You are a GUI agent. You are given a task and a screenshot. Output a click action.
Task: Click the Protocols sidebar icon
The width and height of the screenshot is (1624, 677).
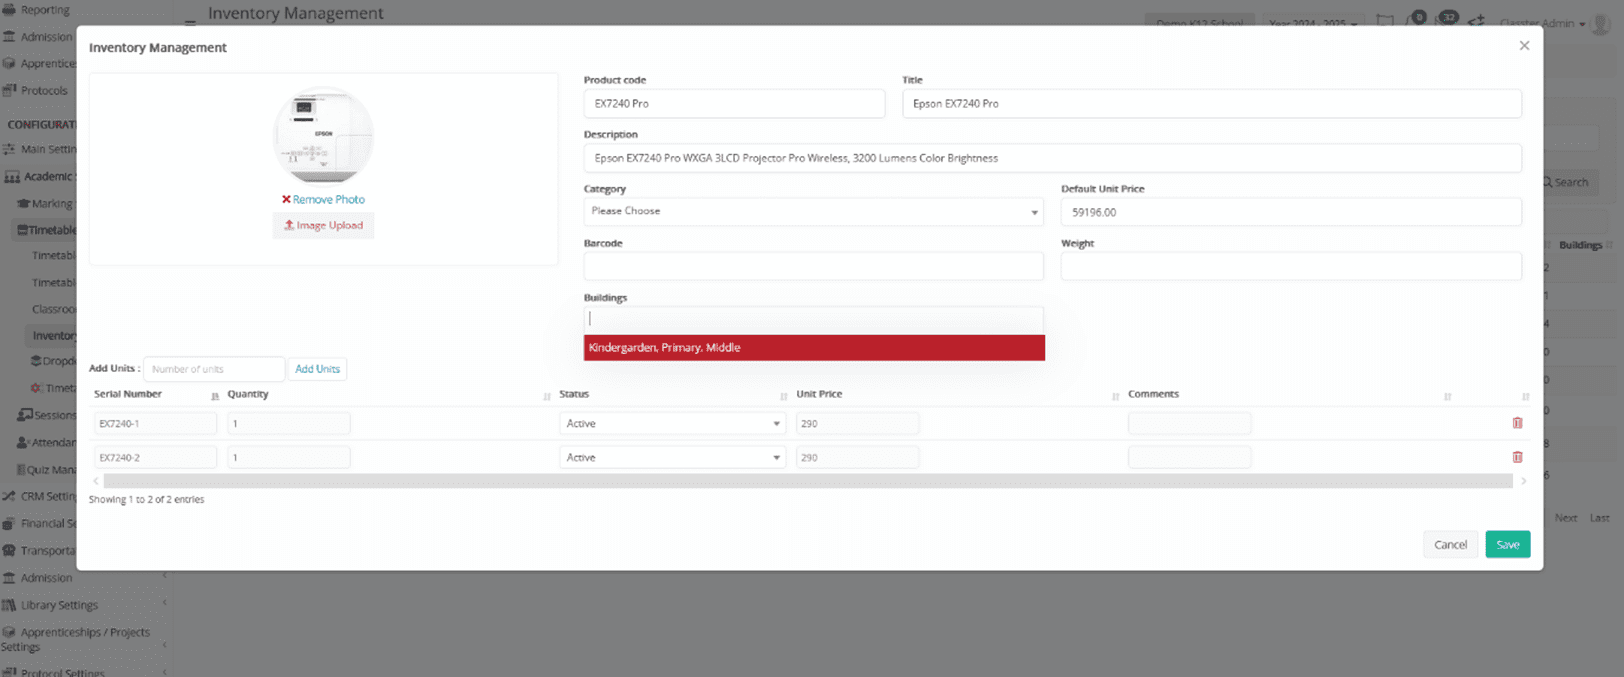pos(9,90)
